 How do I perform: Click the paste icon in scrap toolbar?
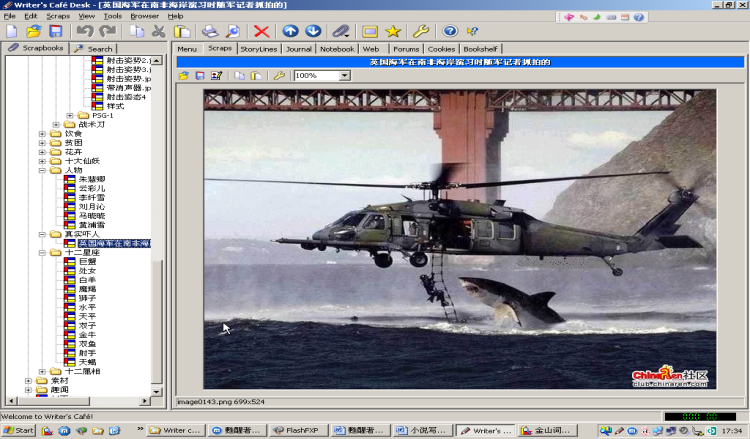[256, 76]
